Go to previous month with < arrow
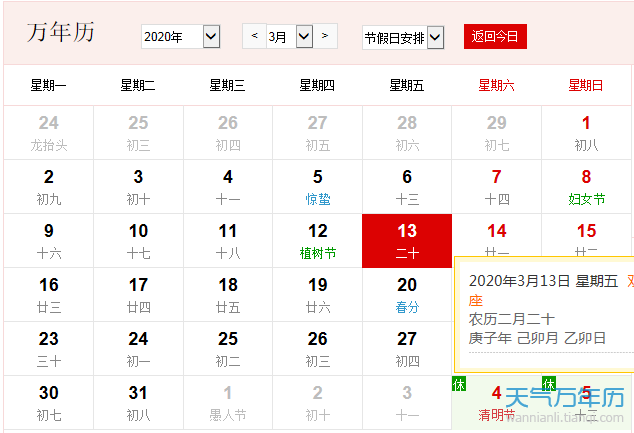 point(254,36)
